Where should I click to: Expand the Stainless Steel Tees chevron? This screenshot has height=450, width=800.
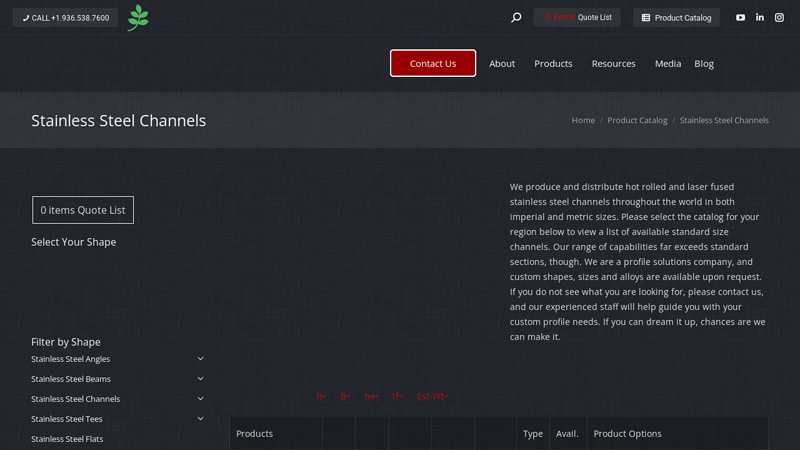(200, 419)
